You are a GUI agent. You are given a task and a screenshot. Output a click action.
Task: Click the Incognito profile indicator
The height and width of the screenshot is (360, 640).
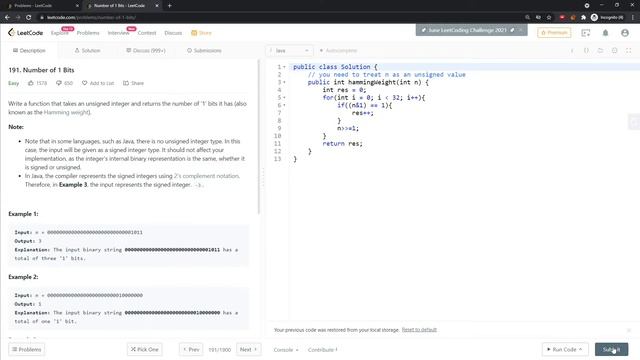point(607,18)
